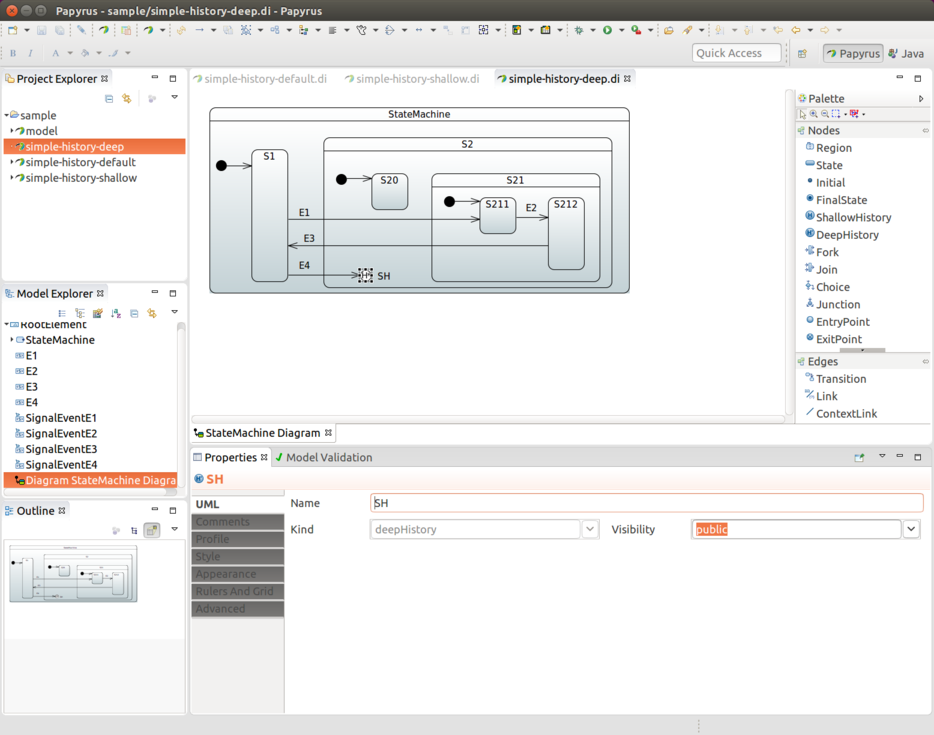Open Project Explorer view menu arrow

(175, 97)
